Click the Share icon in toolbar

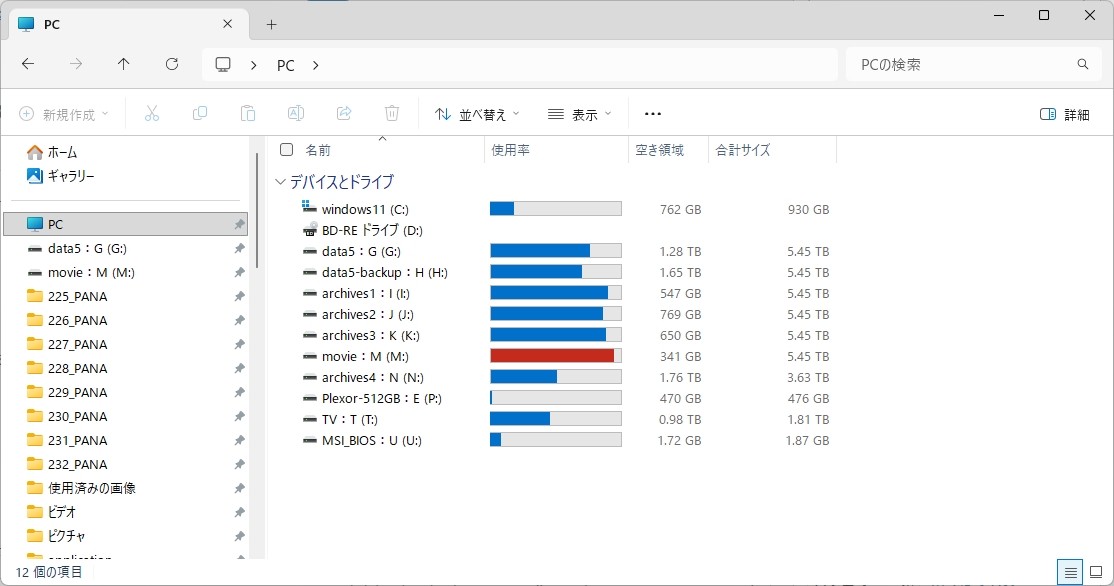pos(344,114)
